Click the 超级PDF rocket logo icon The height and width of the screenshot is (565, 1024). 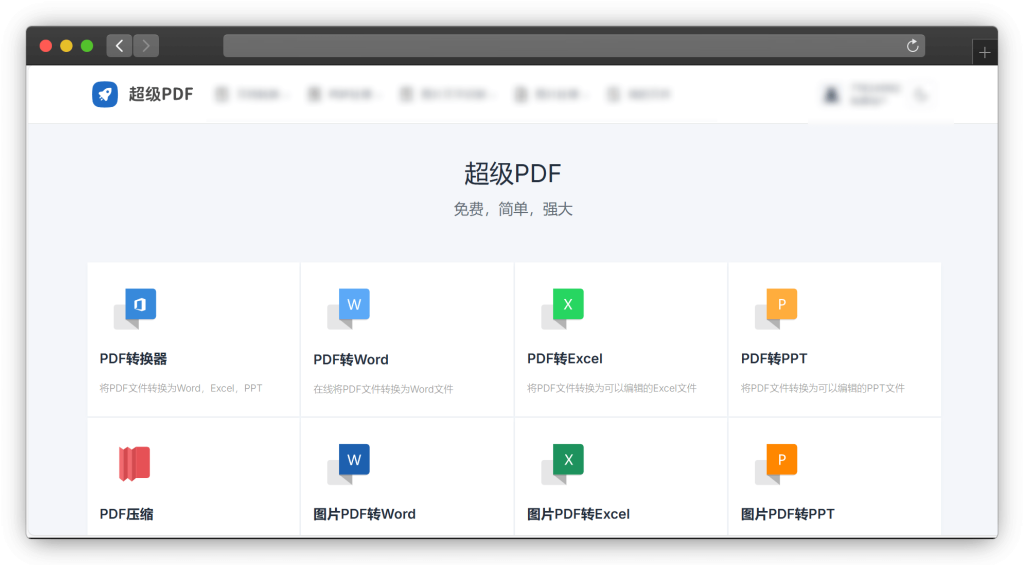(x=104, y=94)
